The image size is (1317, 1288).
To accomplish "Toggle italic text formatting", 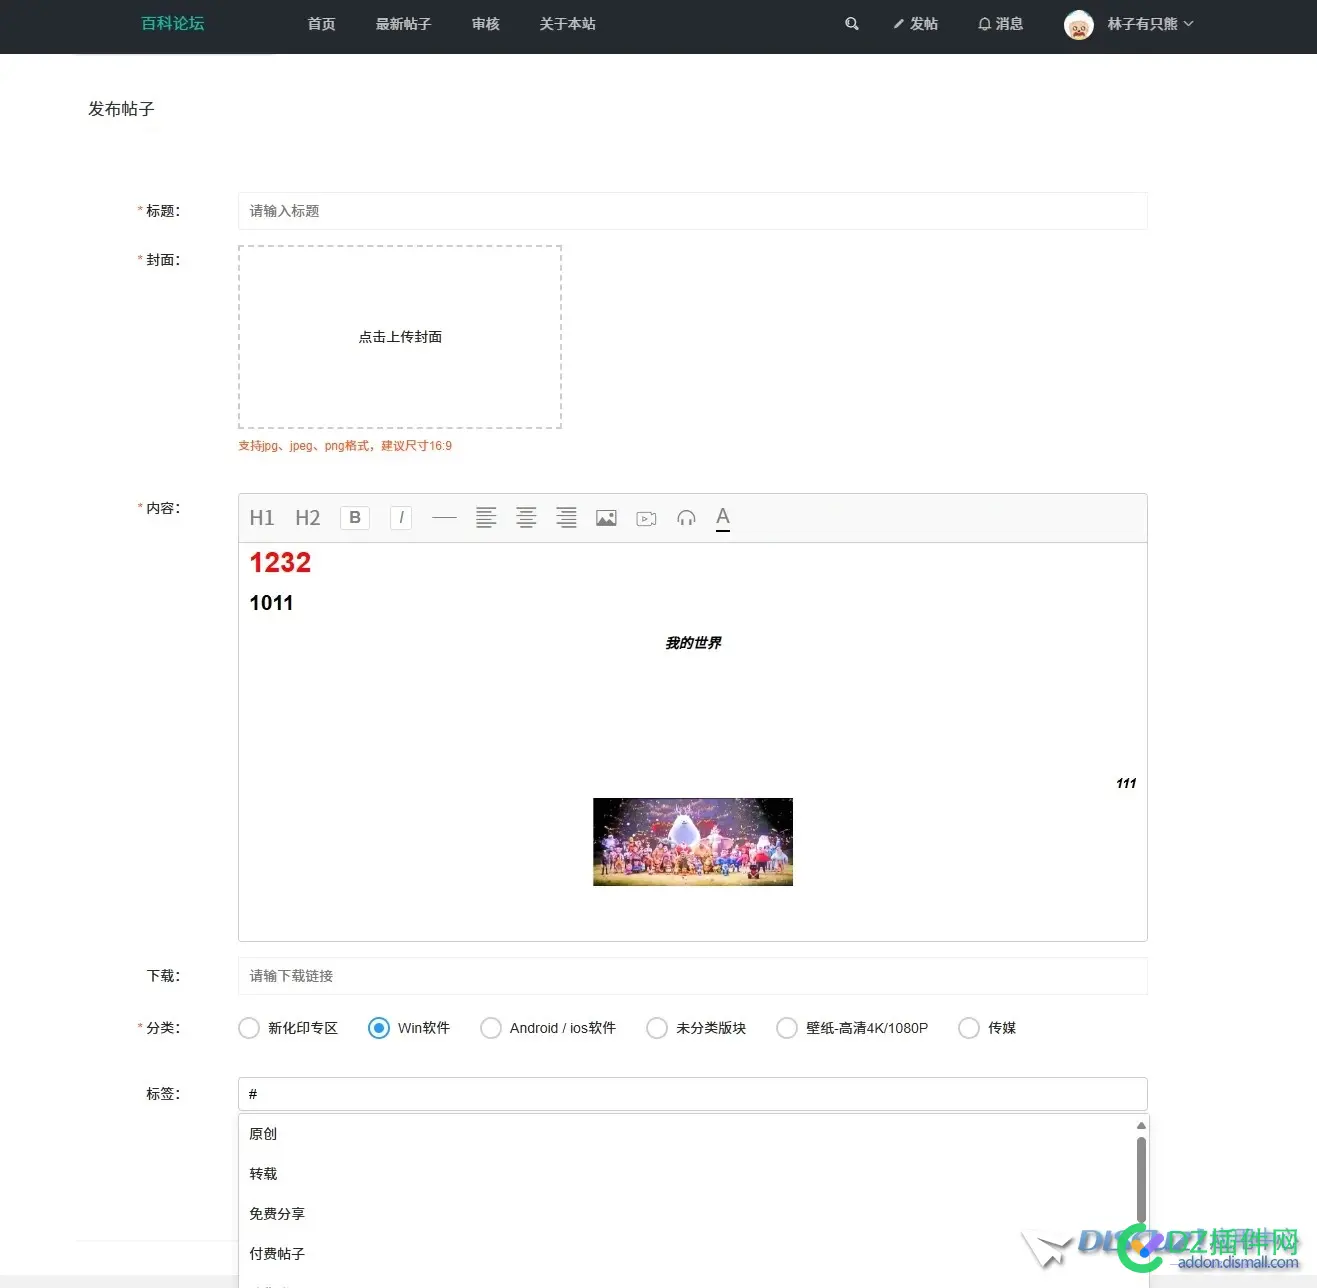I will pos(401,518).
